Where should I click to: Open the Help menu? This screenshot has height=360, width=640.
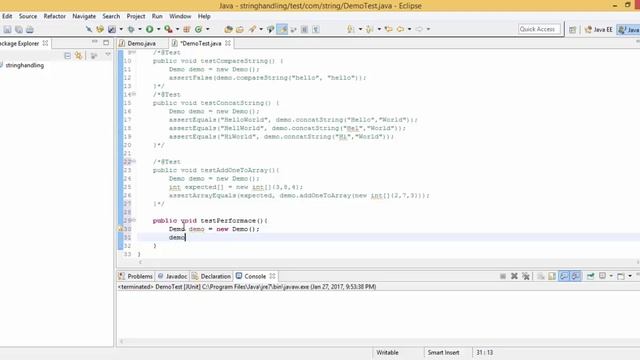pos(204,16)
